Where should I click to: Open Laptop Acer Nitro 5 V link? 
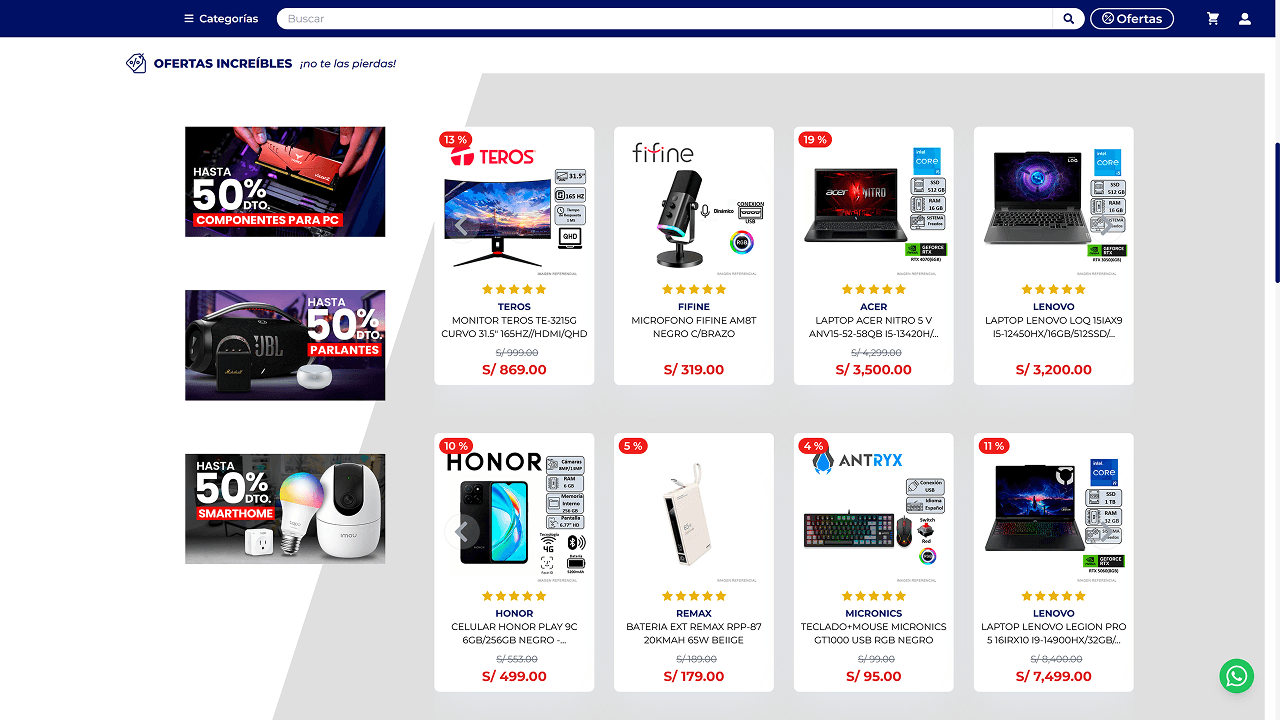point(874,327)
